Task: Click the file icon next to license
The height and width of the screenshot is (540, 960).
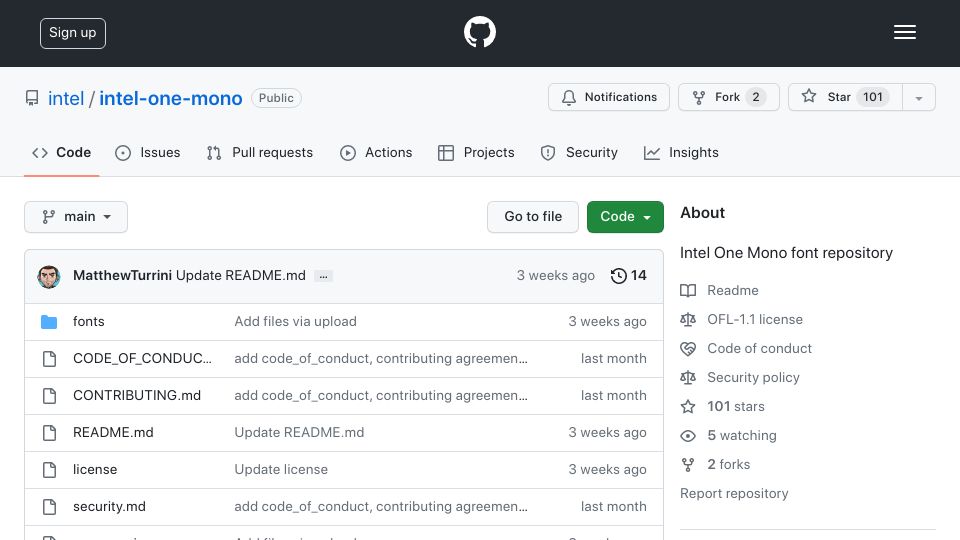Action: [50, 470]
